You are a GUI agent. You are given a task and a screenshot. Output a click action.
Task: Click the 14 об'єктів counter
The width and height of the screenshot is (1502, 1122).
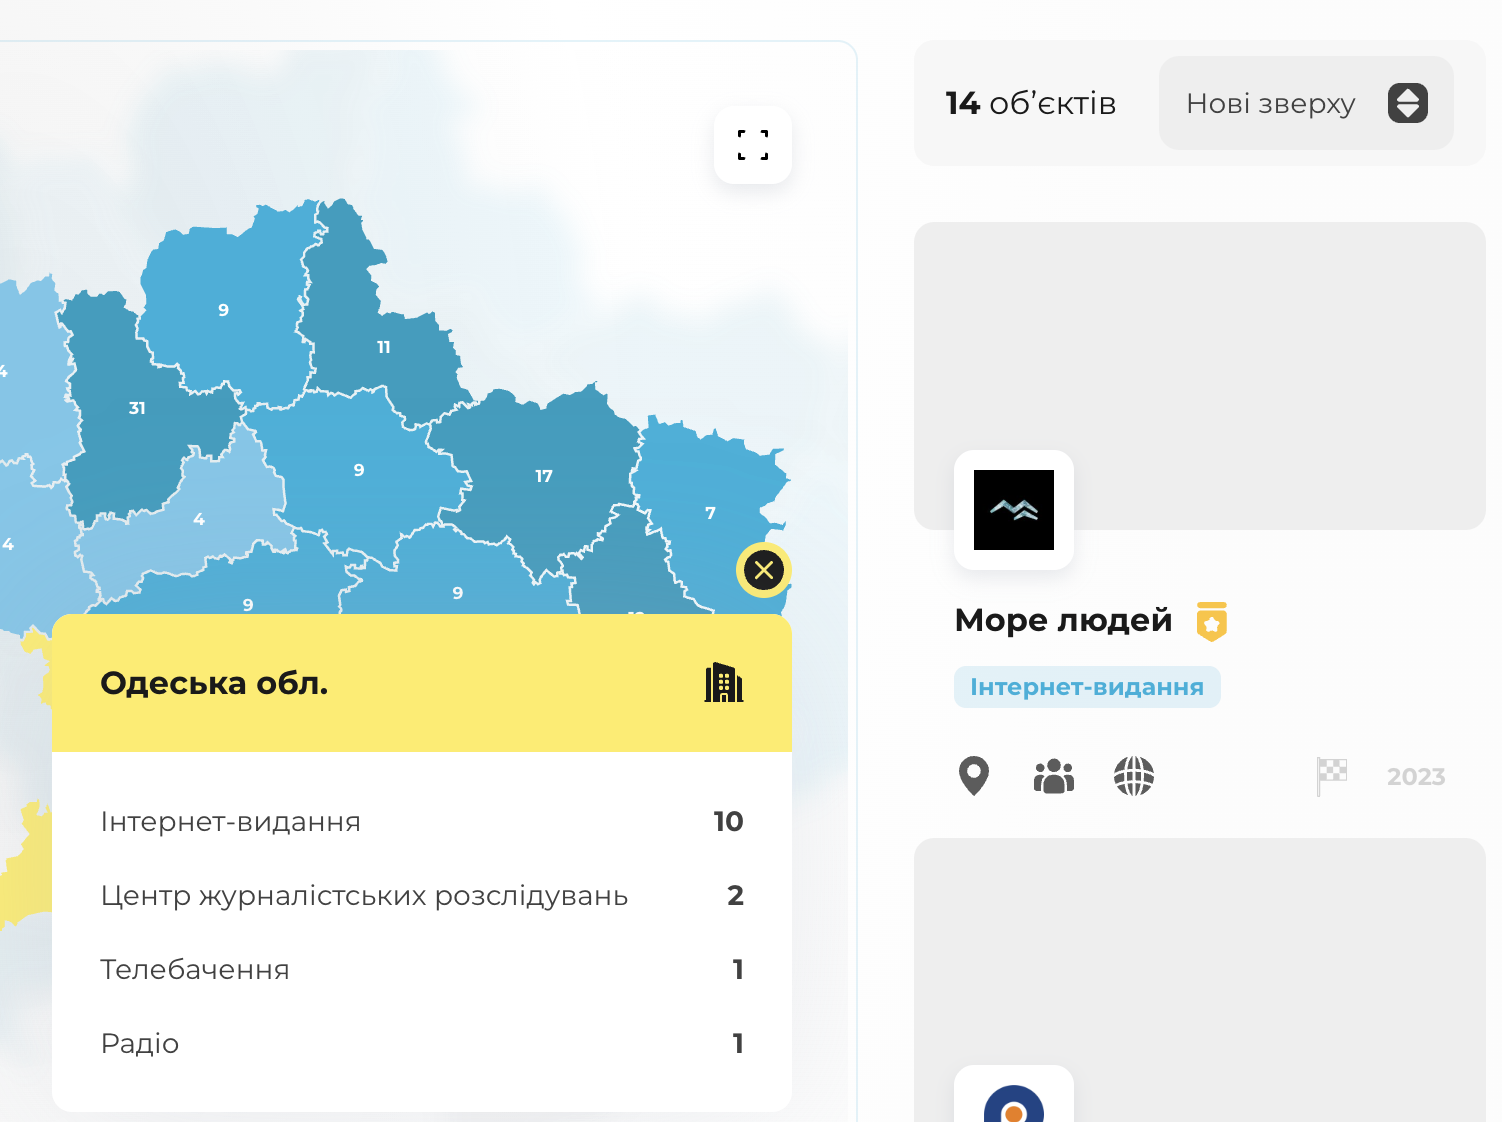(x=1031, y=102)
